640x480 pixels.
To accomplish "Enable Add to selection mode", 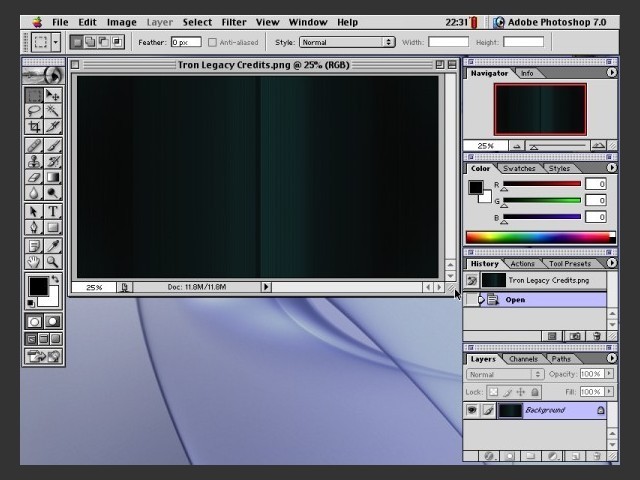I will (90, 42).
